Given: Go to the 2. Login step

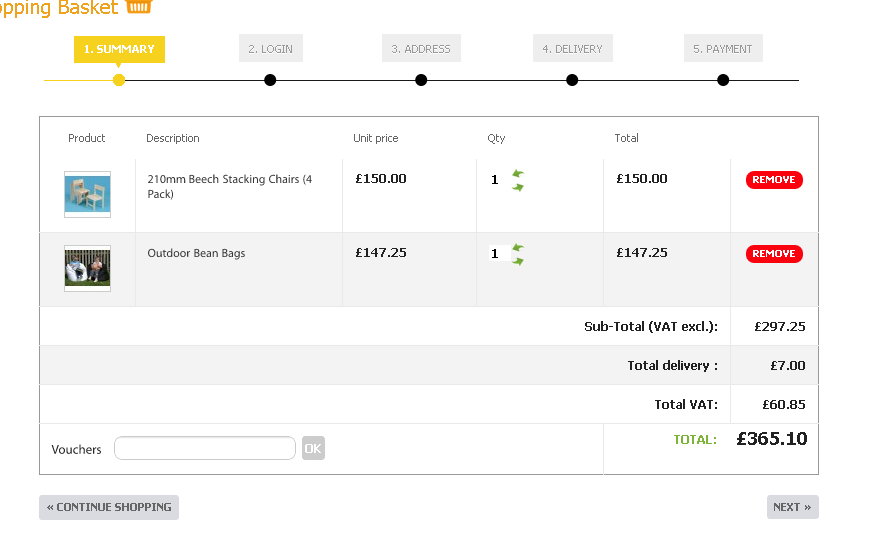Looking at the screenshot, I should click(271, 49).
